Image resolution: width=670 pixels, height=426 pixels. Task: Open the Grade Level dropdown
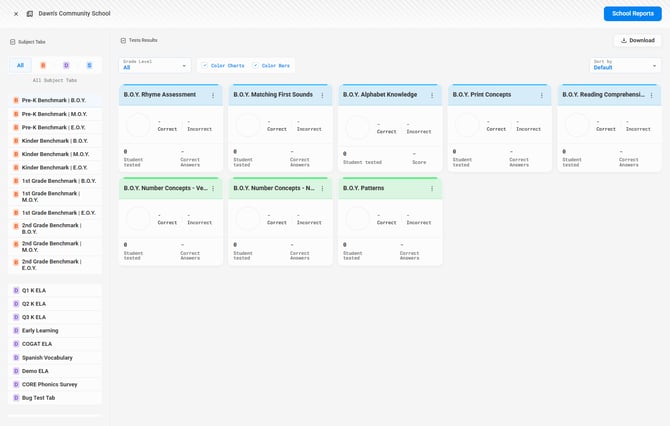pos(154,65)
